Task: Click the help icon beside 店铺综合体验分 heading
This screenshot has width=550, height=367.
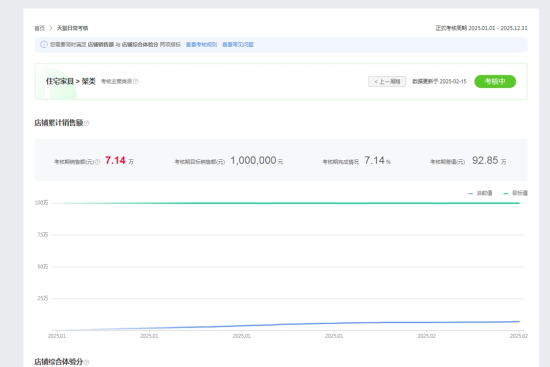Action: [87, 362]
